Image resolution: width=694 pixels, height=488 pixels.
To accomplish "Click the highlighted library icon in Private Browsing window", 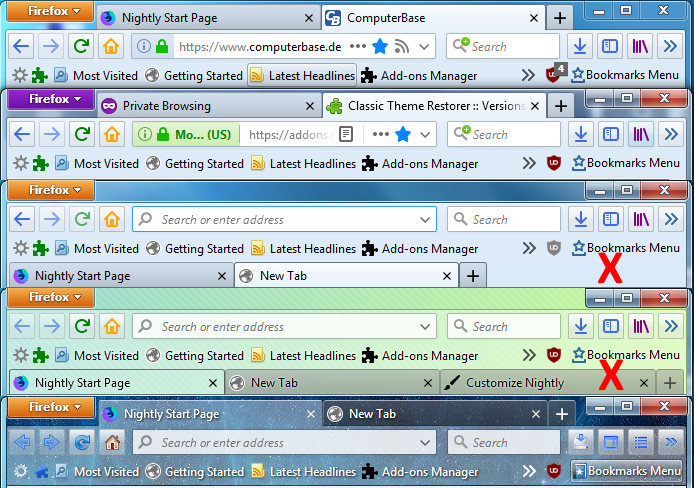I will 641,134.
